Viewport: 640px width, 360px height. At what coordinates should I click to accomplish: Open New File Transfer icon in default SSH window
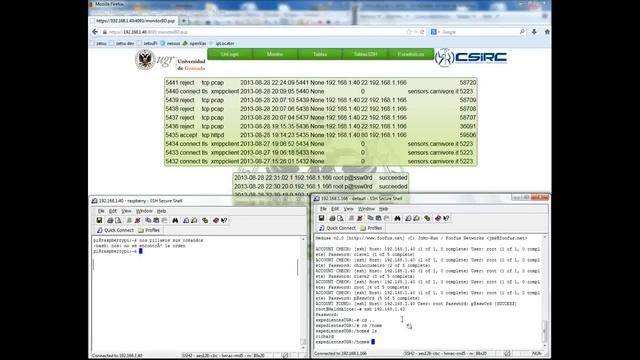pyautogui.click(x=416, y=218)
